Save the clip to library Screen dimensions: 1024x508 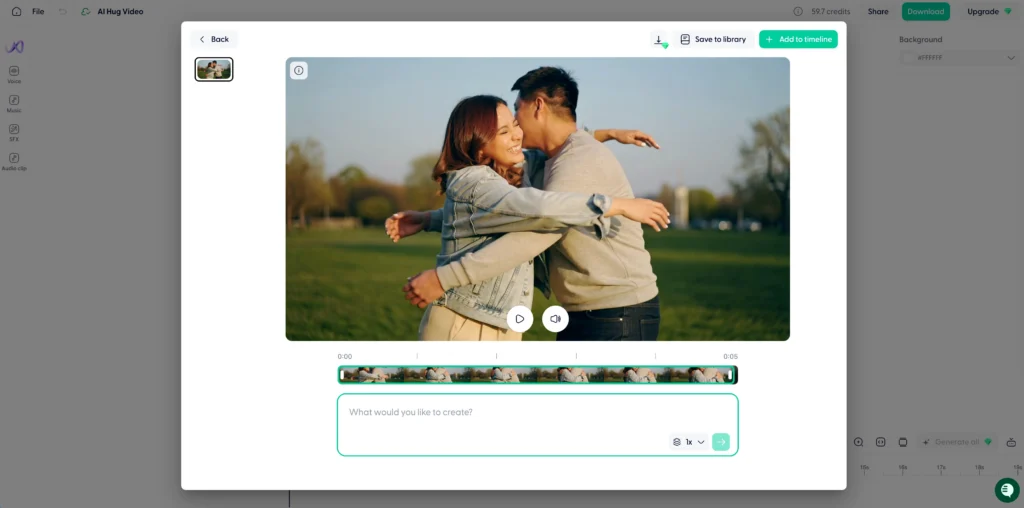click(713, 39)
